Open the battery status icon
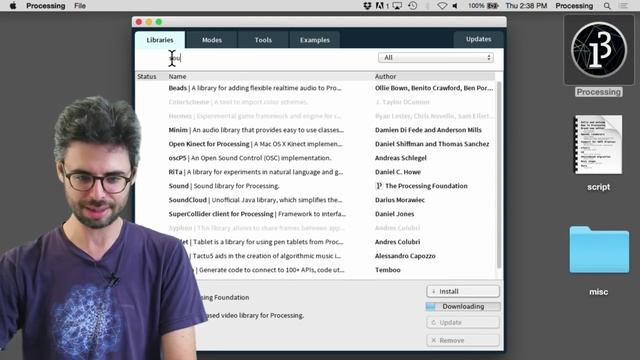 [493, 6]
